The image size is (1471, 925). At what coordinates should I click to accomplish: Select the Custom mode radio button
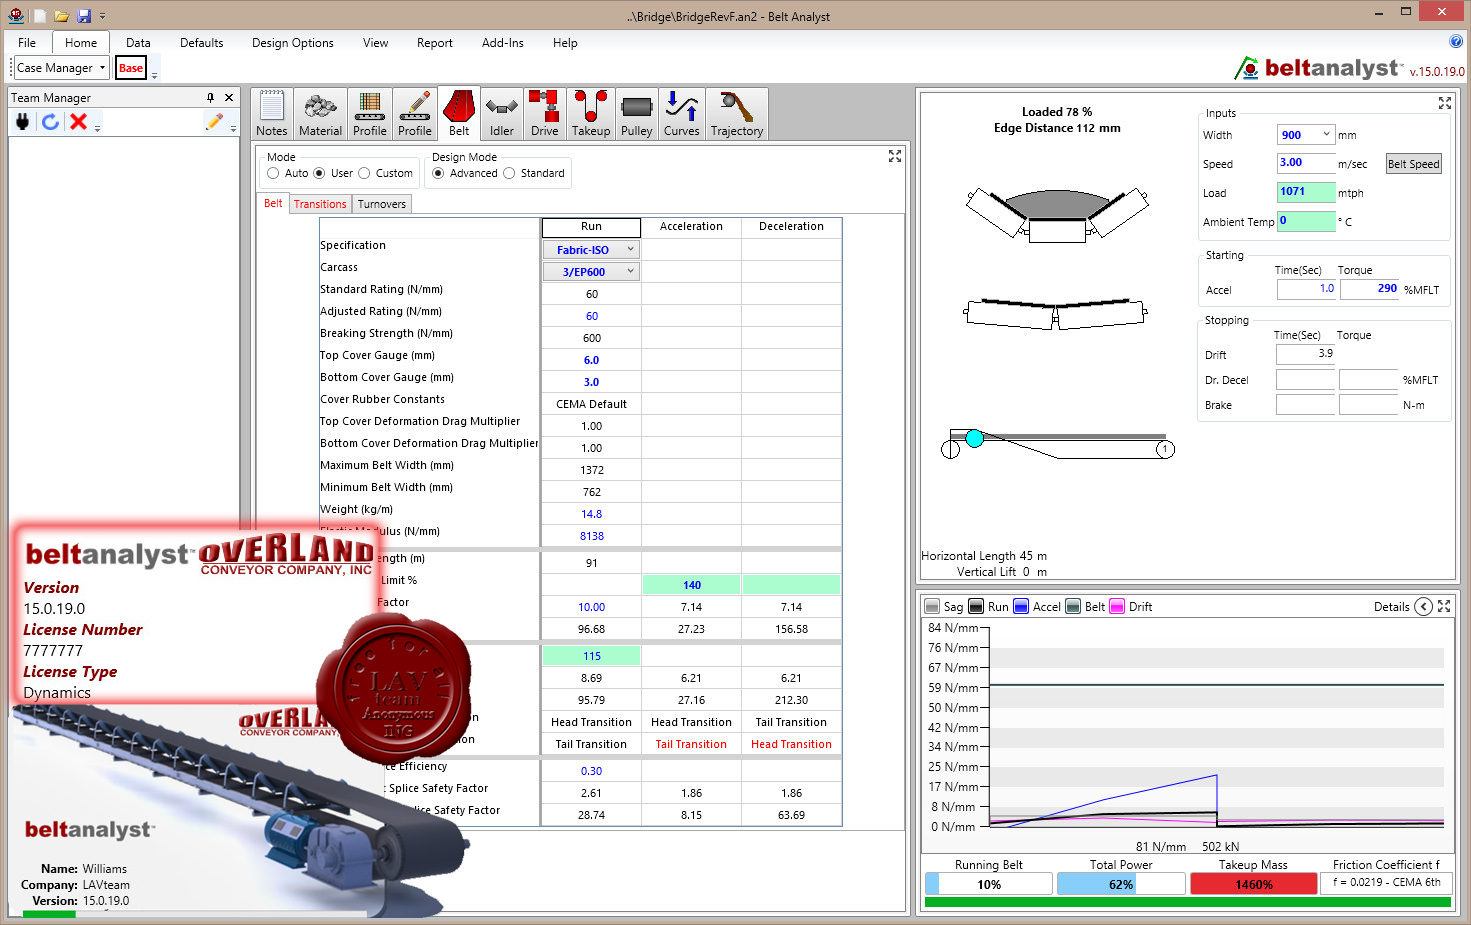[364, 173]
